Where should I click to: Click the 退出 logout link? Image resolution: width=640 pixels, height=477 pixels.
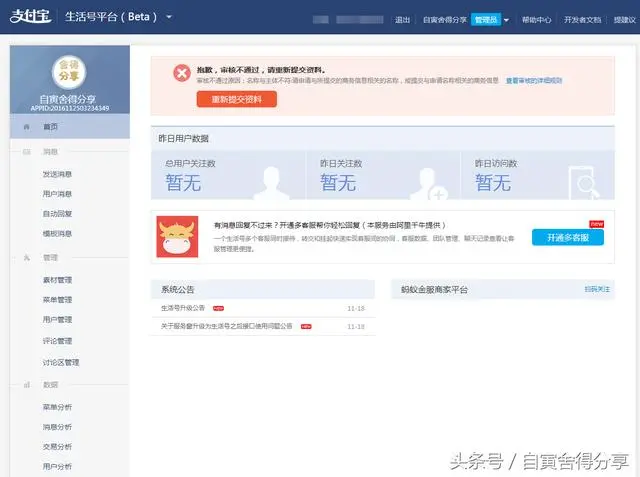coord(402,20)
